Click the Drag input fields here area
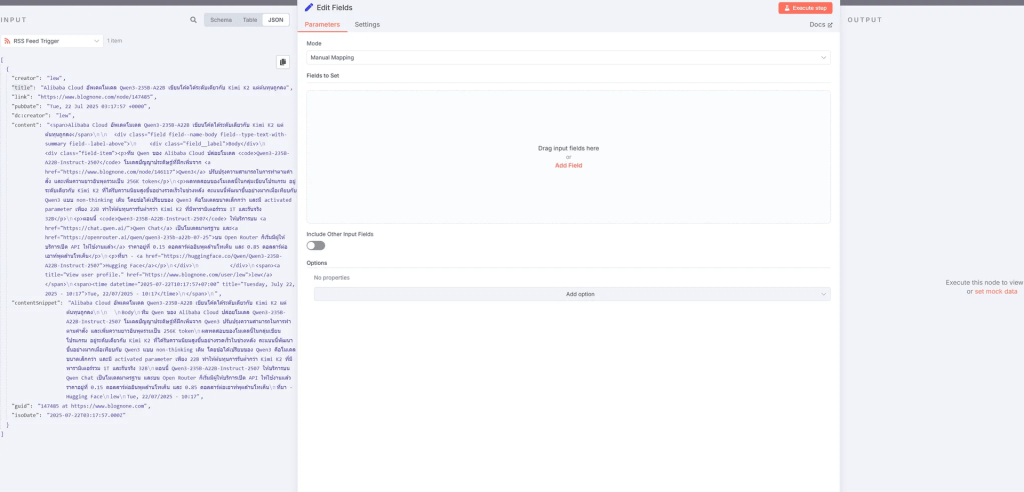 pyautogui.click(x=568, y=148)
